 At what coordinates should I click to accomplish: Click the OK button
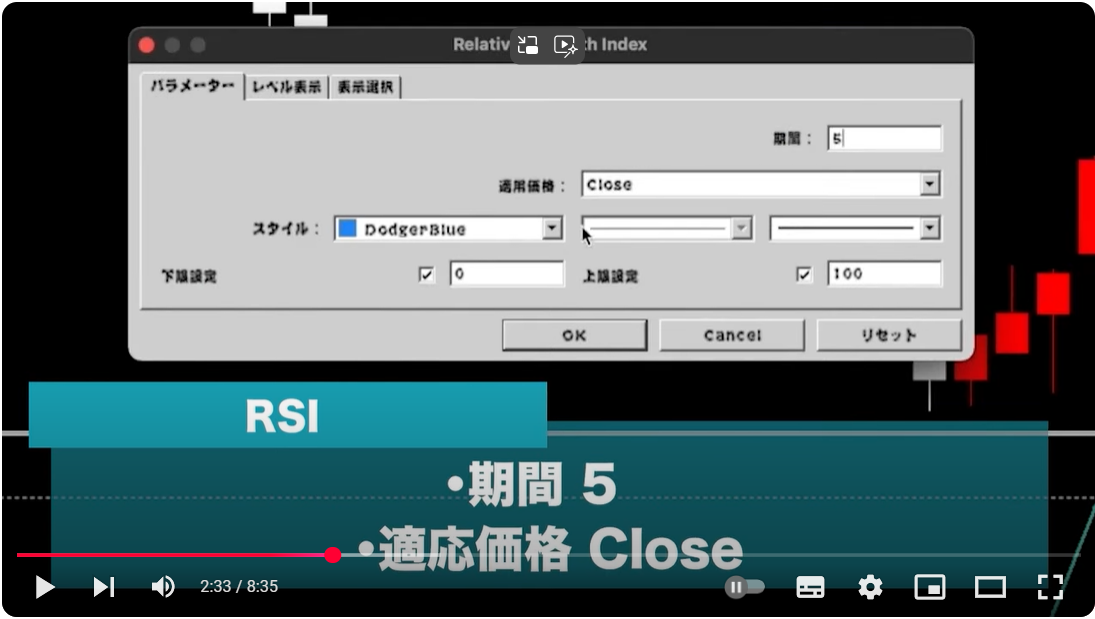574,335
